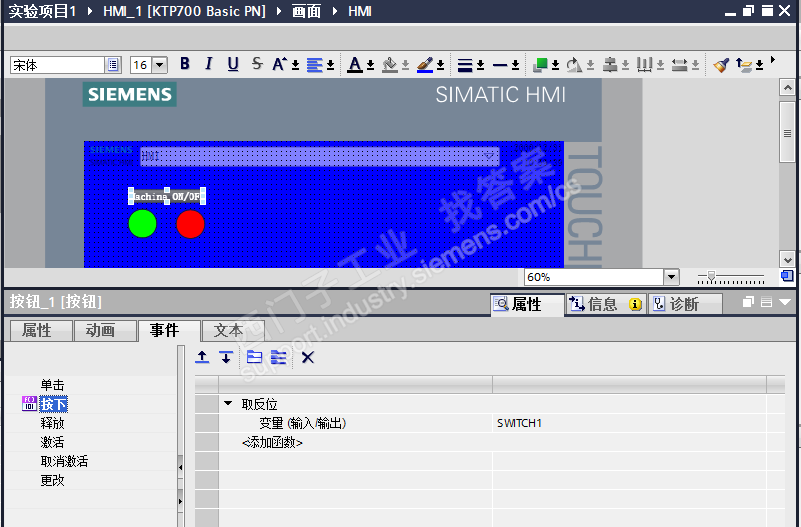The width and height of the screenshot is (801, 527).
Task: Click the text alignment icon
Action: pos(314,65)
